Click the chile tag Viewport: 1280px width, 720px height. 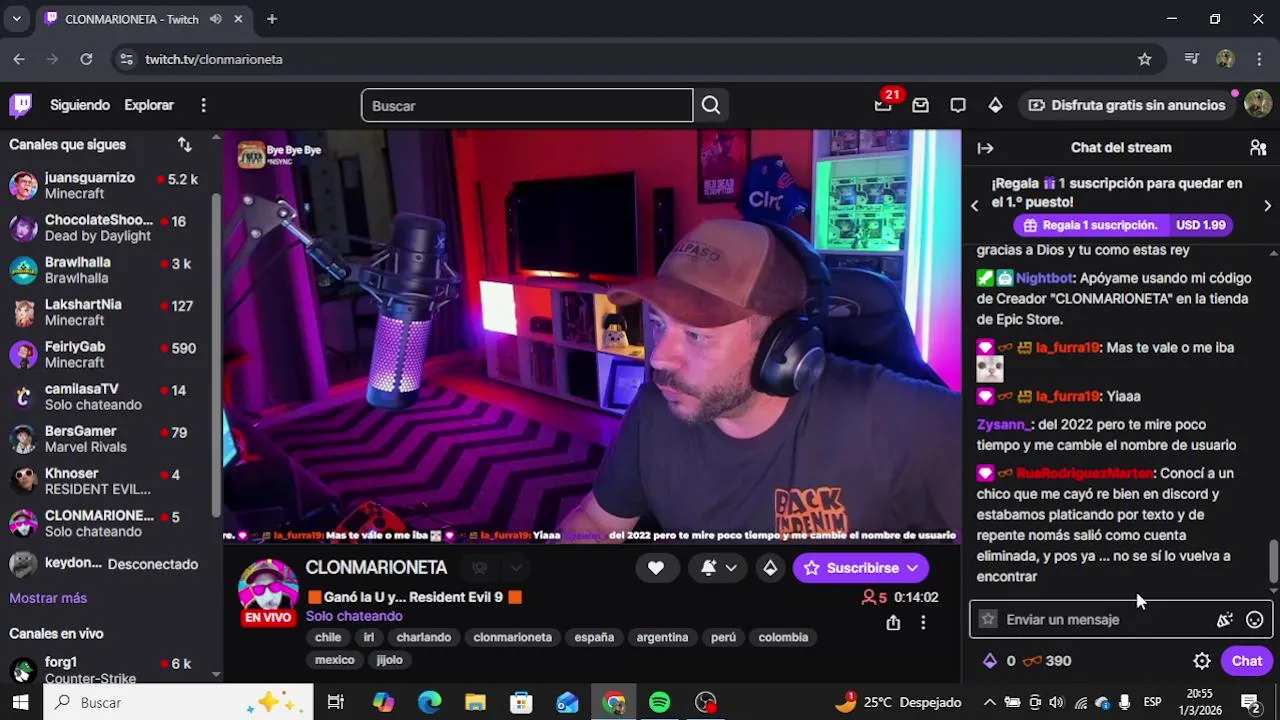point(328,637)
